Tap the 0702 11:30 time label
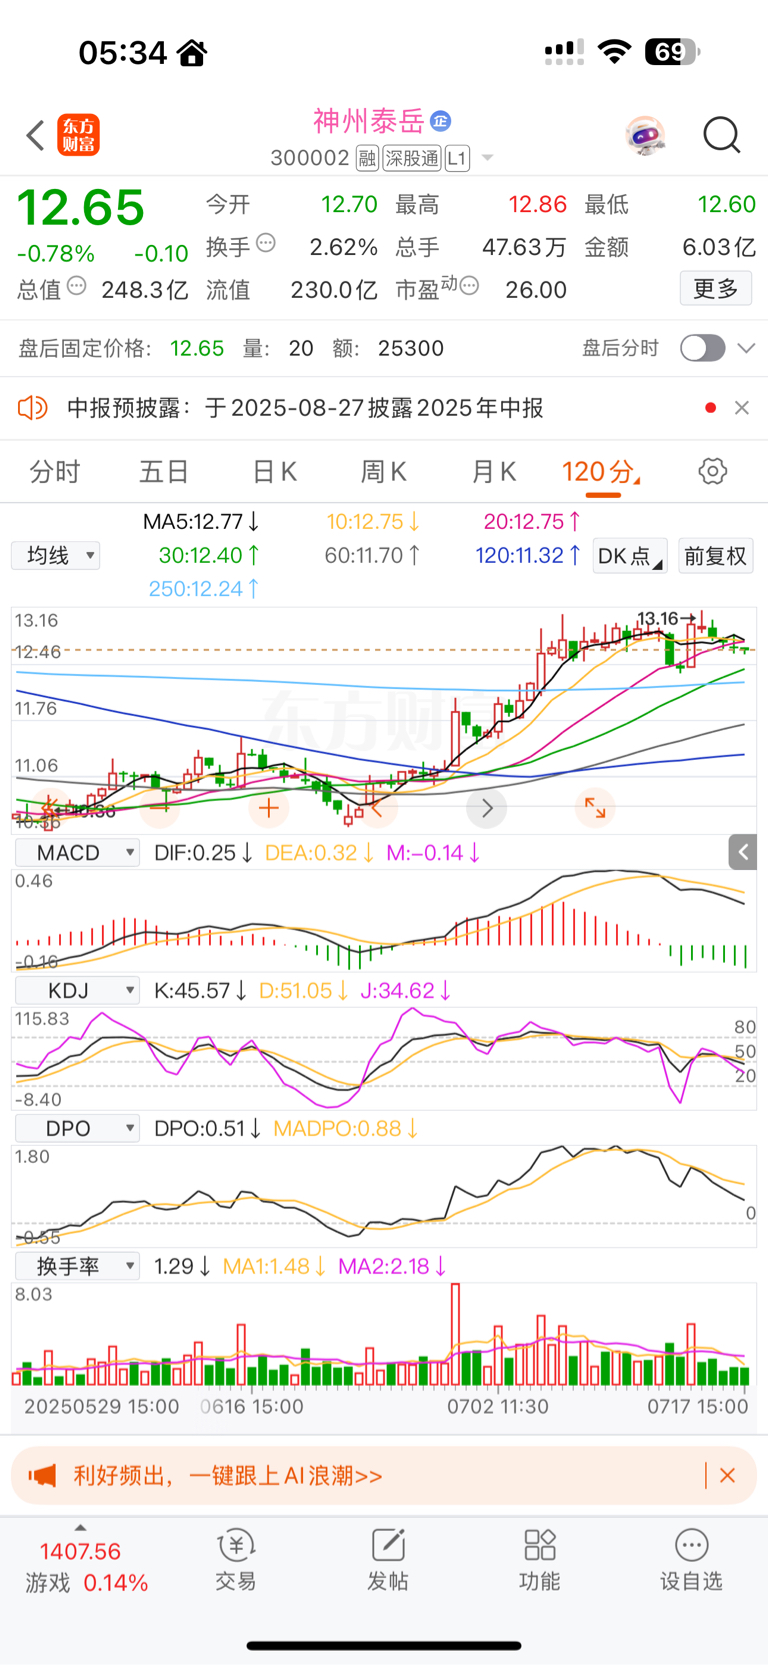The image size is (768, 1665). click(x=498, y=1407)
